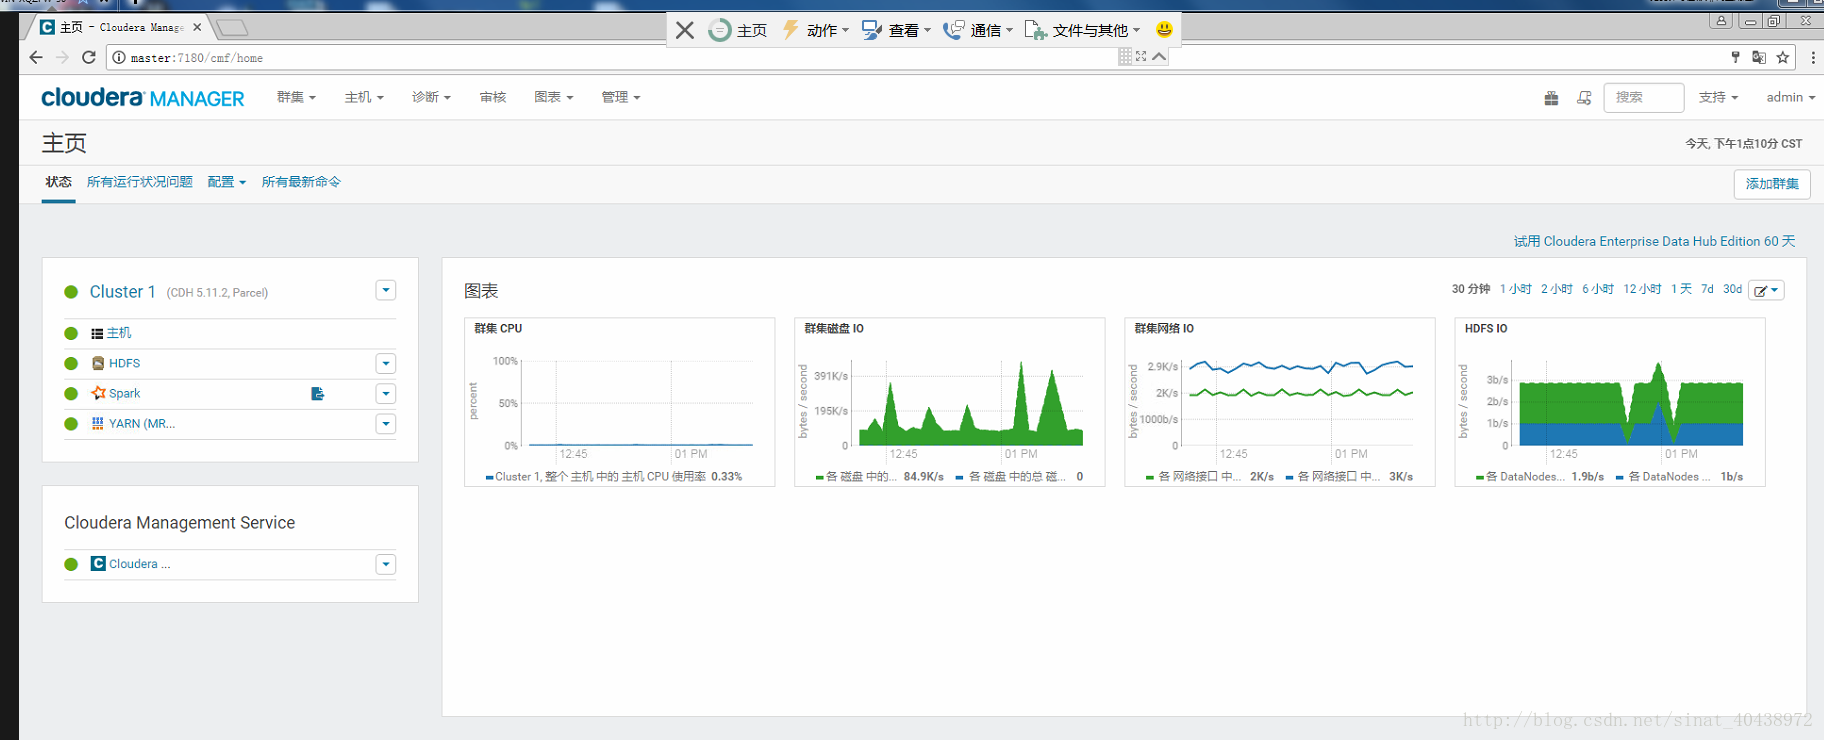The width and height of the screenshot is (1824, 740).
Task: Set chart range to 6 小时
Action: tap(1598, 289)
